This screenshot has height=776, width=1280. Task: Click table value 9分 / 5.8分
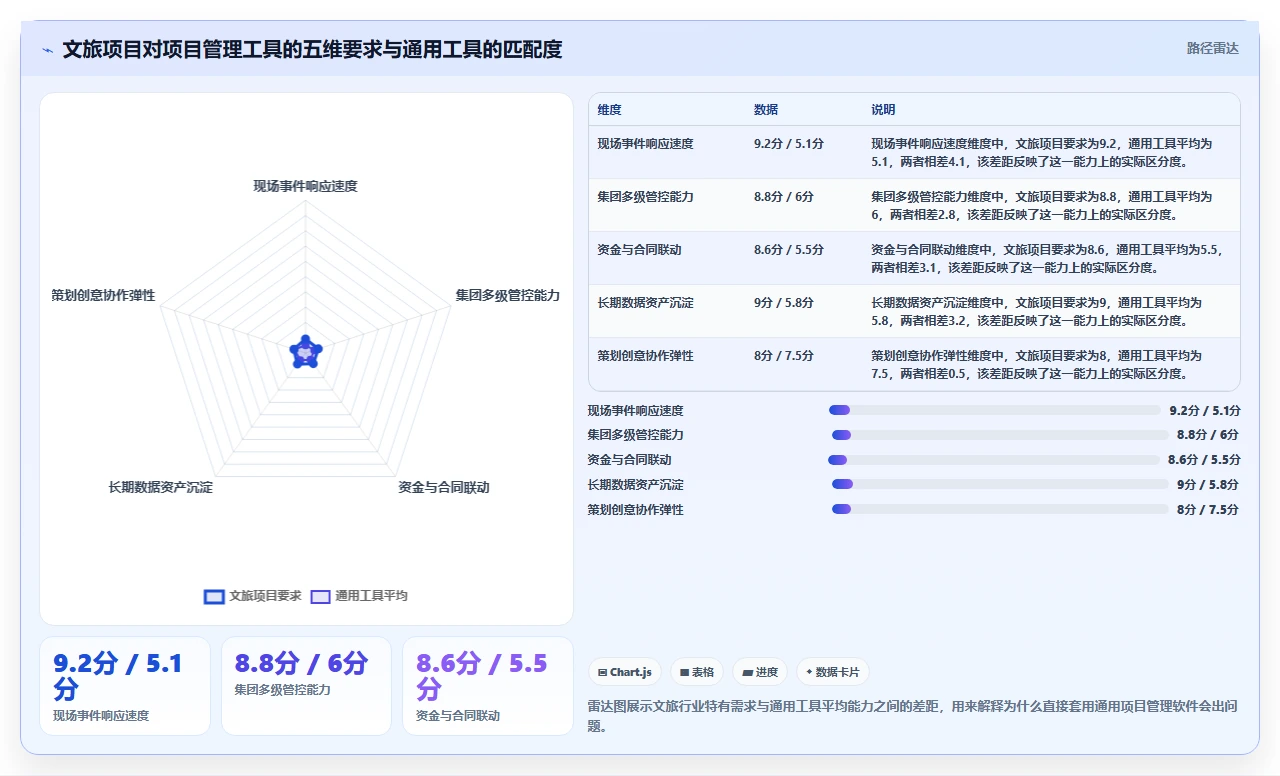point(784,303)
